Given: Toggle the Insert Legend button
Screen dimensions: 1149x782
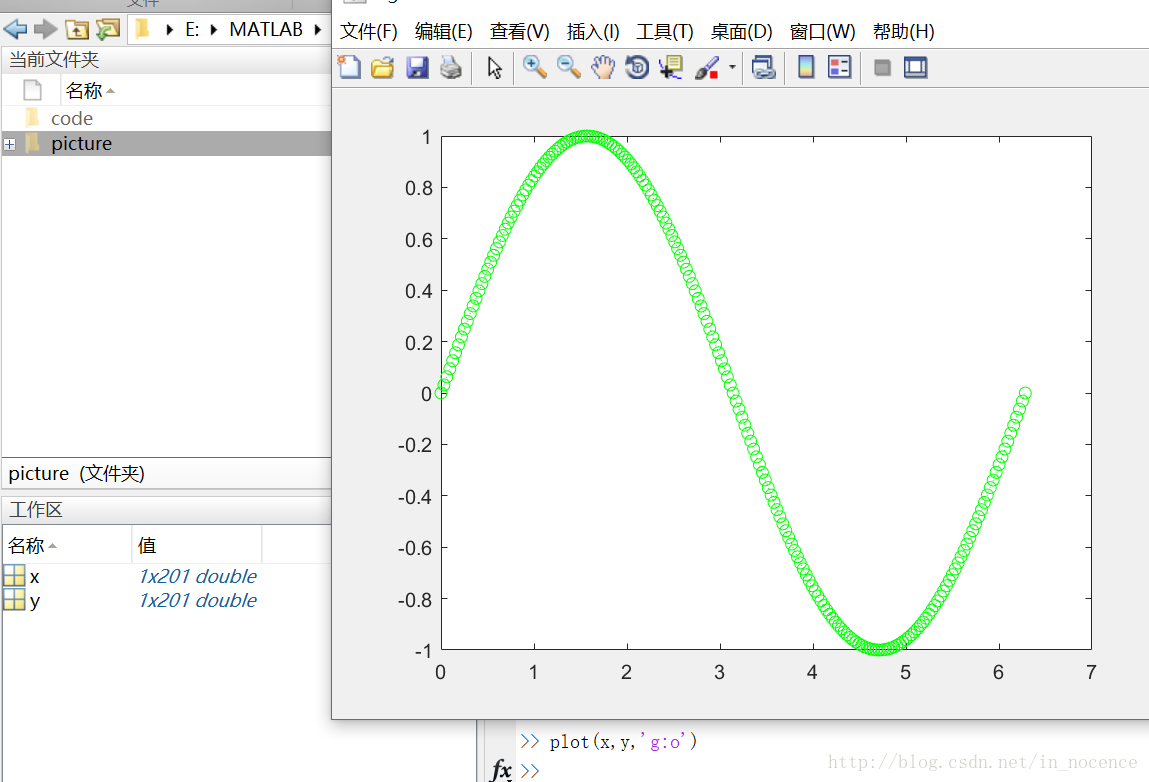Looking at the screenshot, I should (840, 68).
